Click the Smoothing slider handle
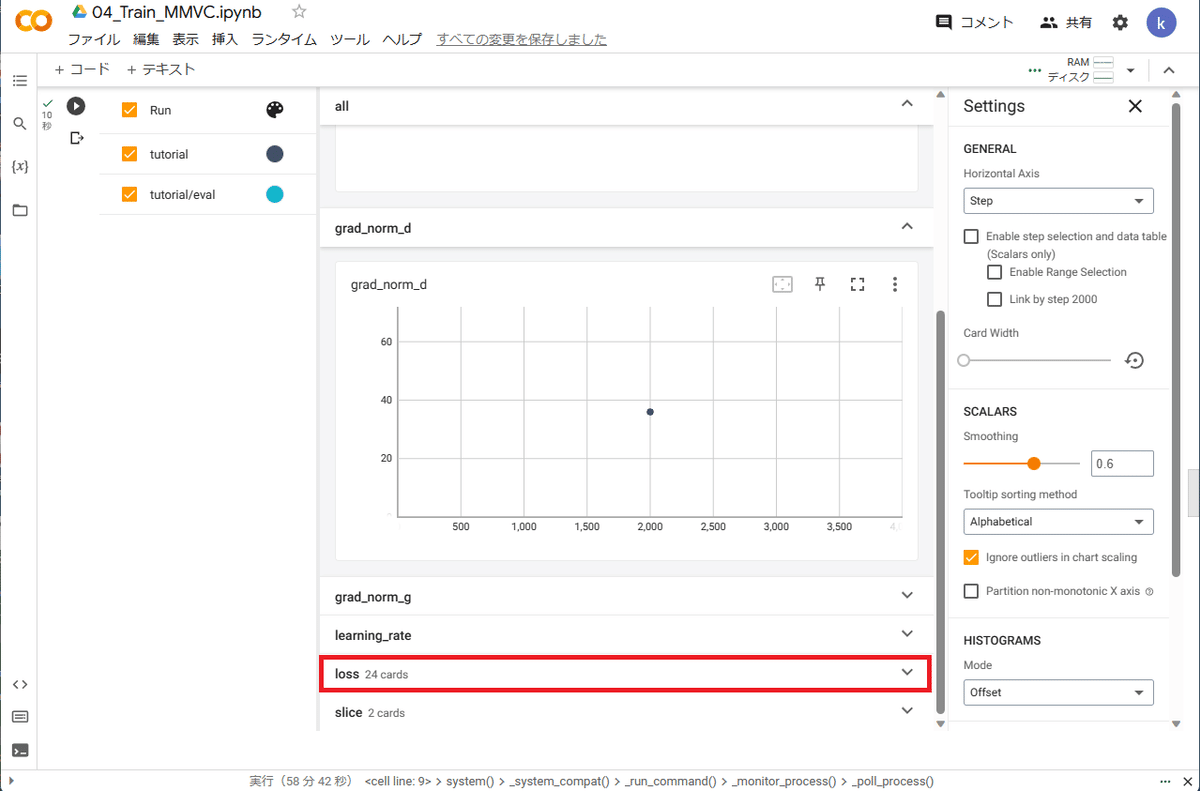 coord(1034,463)
